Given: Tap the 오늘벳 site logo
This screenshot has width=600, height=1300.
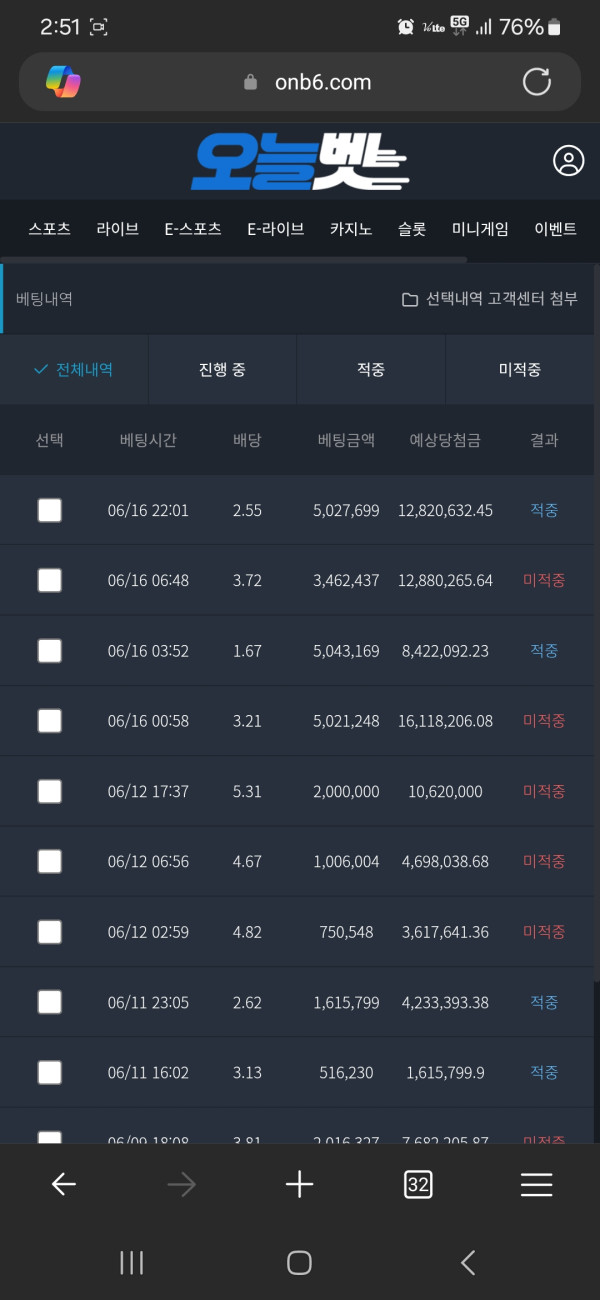Looking at the screenshot, I should pyautogui.click(x=299, y=162).
